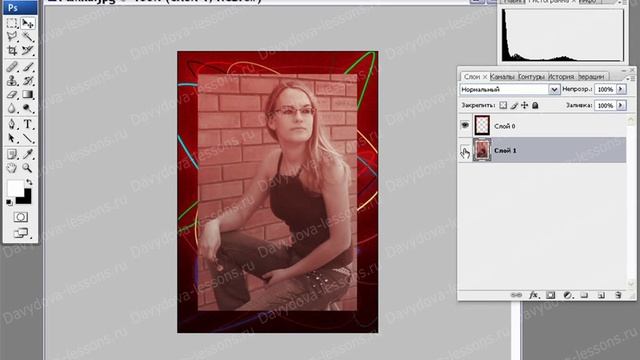This screenshot has width=640, height=360.
Task: Show layer Слой 1 visibility box
Action: coord(465,151)
